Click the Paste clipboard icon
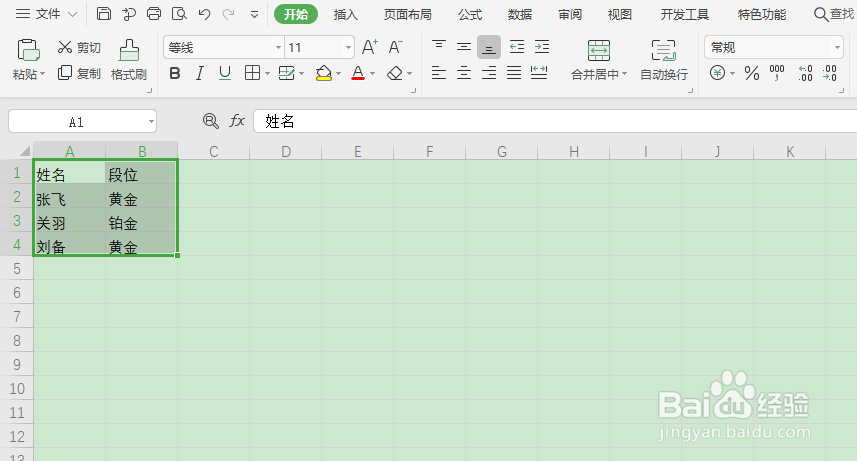 28,50
